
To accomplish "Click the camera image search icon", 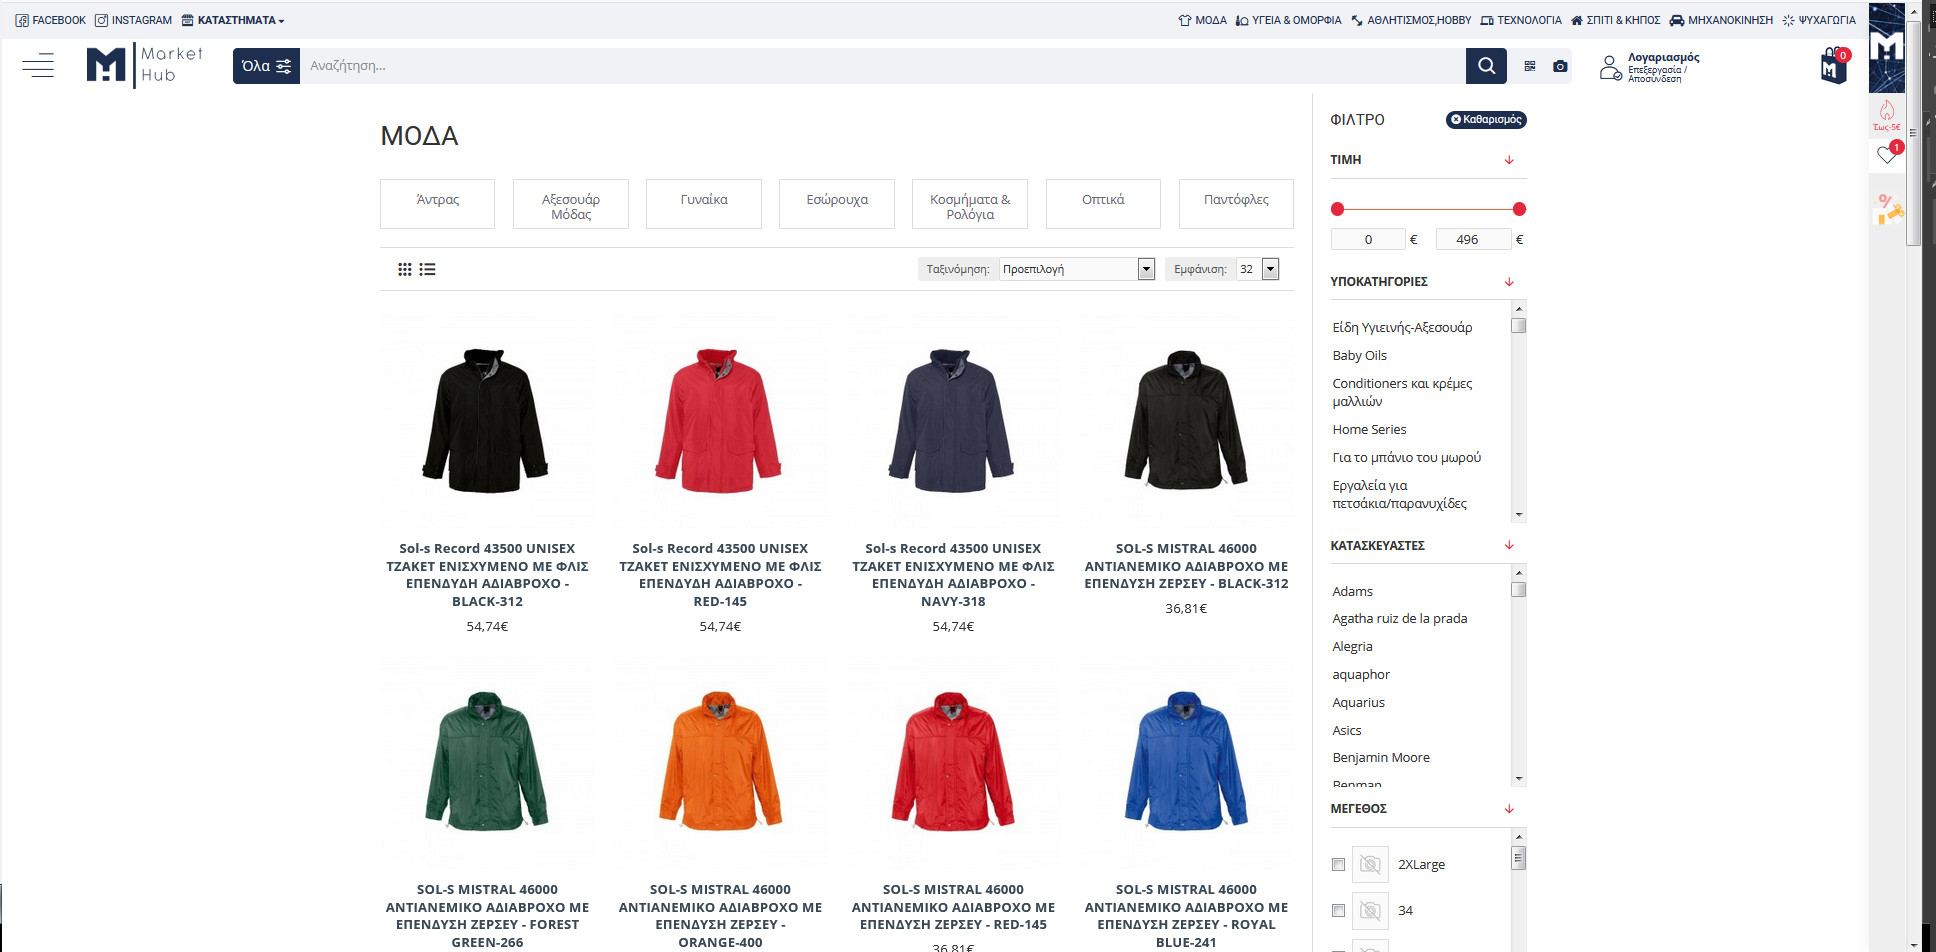I will [x=1560, y=66].
